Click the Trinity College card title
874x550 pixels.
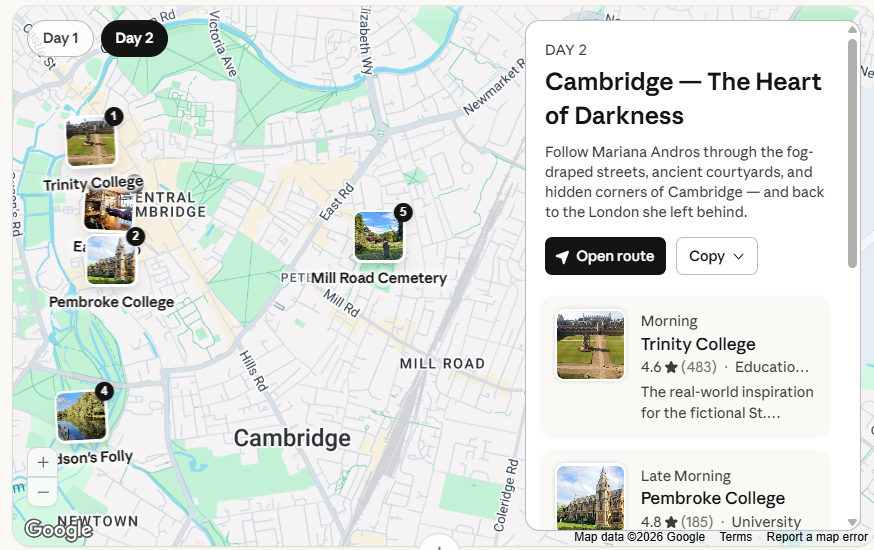coord(698,344)
